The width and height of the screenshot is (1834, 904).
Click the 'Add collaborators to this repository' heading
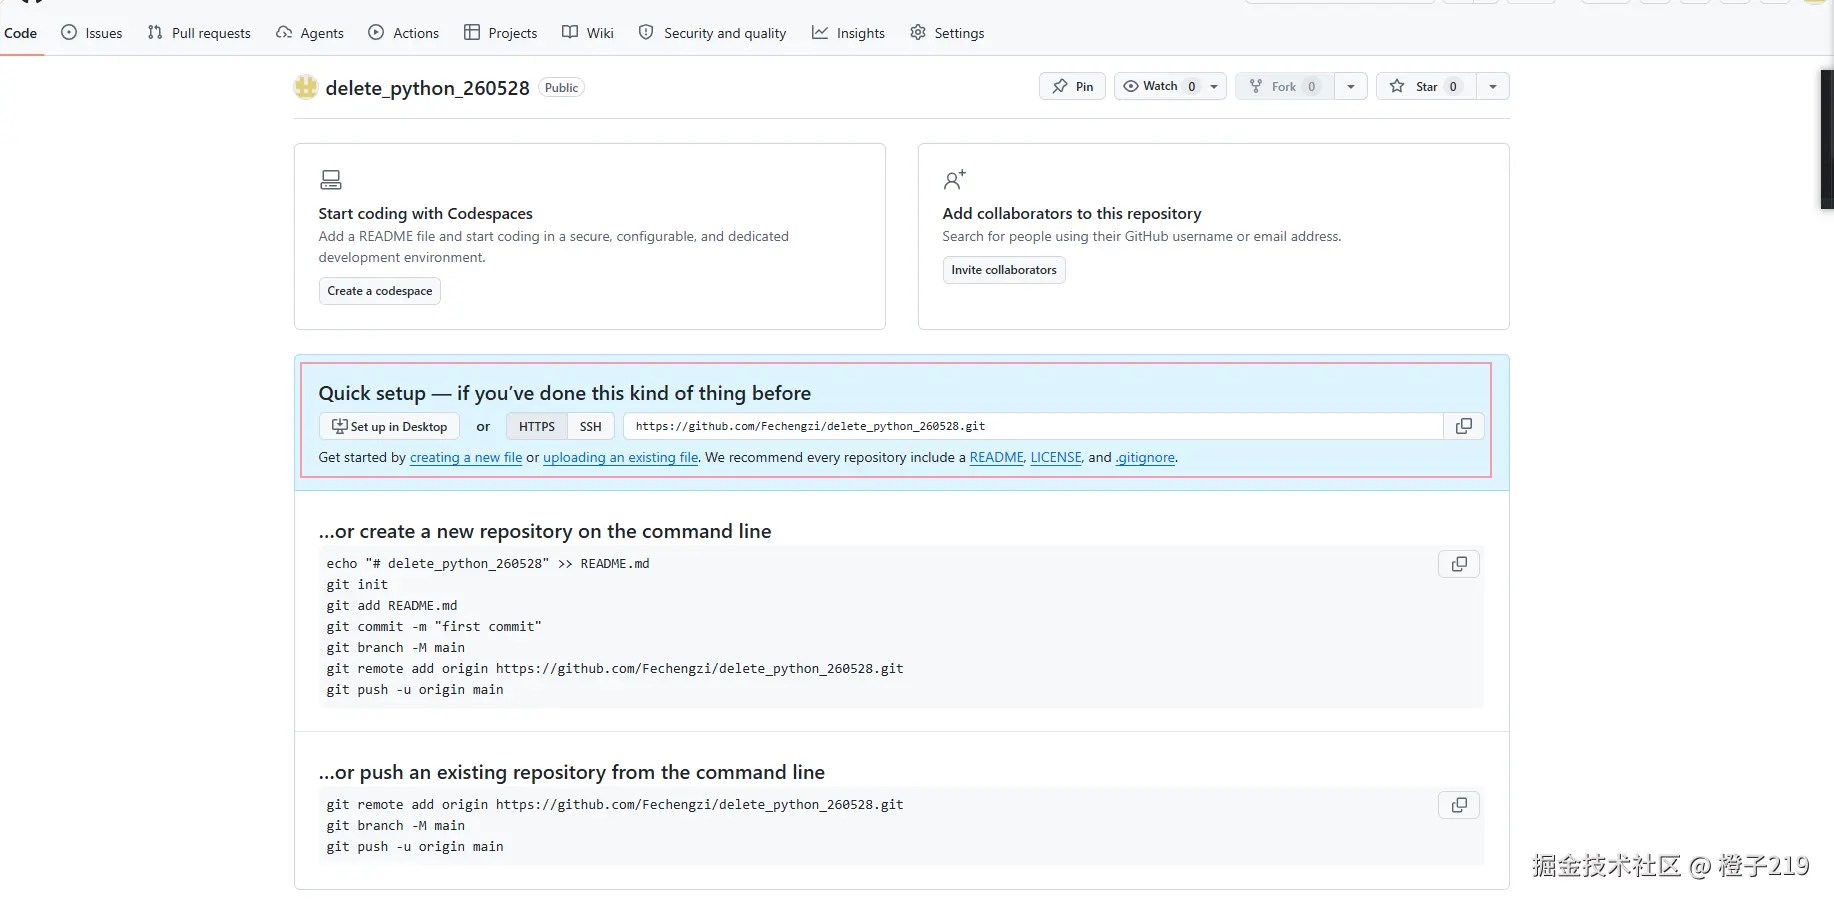[x=1072, y=213]
